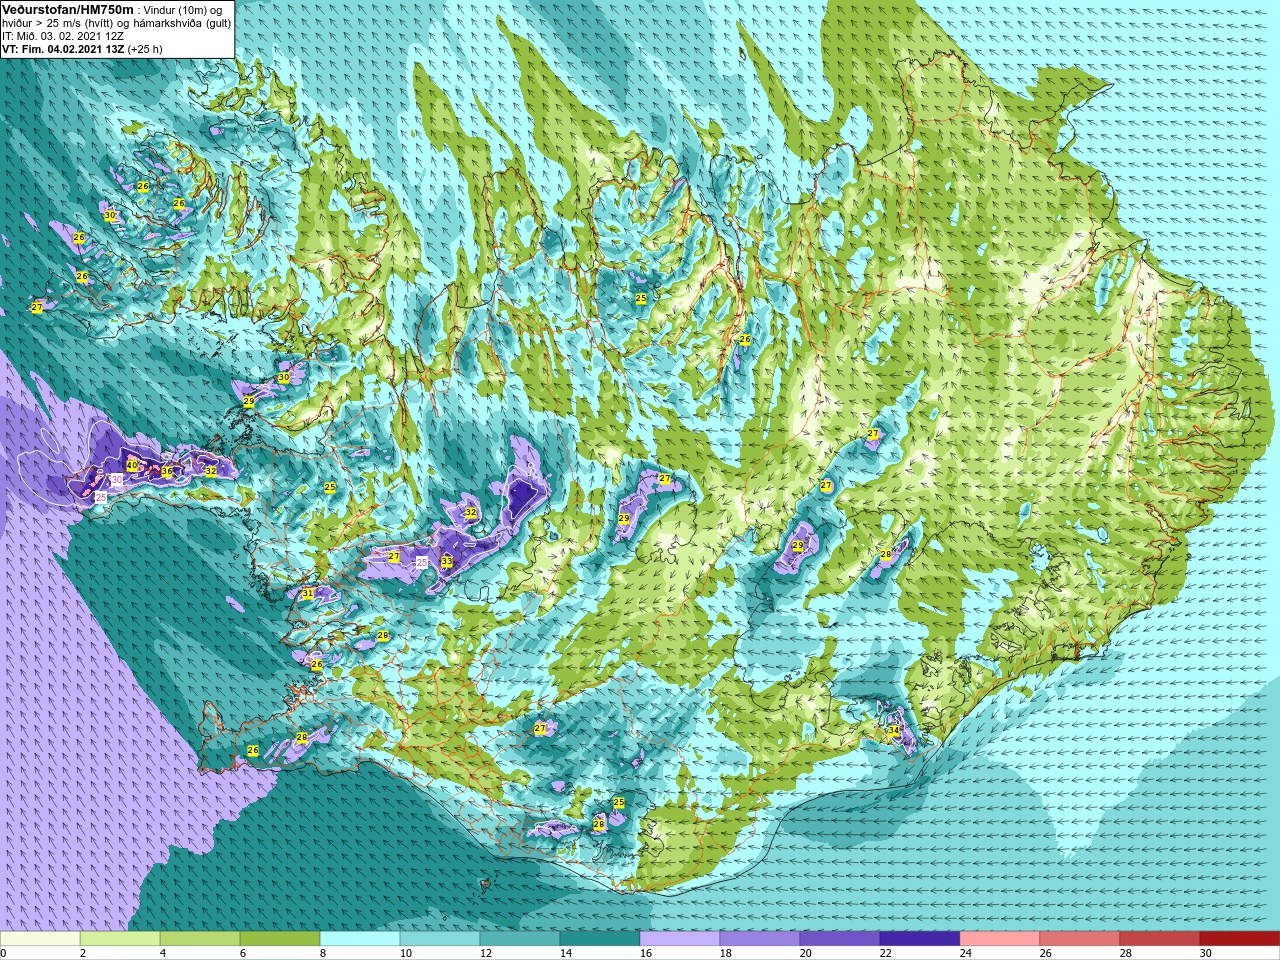Click the legend scale number 20
Image resolution: width=1280 pixels, height=960 pixels.
pos(806,953)
